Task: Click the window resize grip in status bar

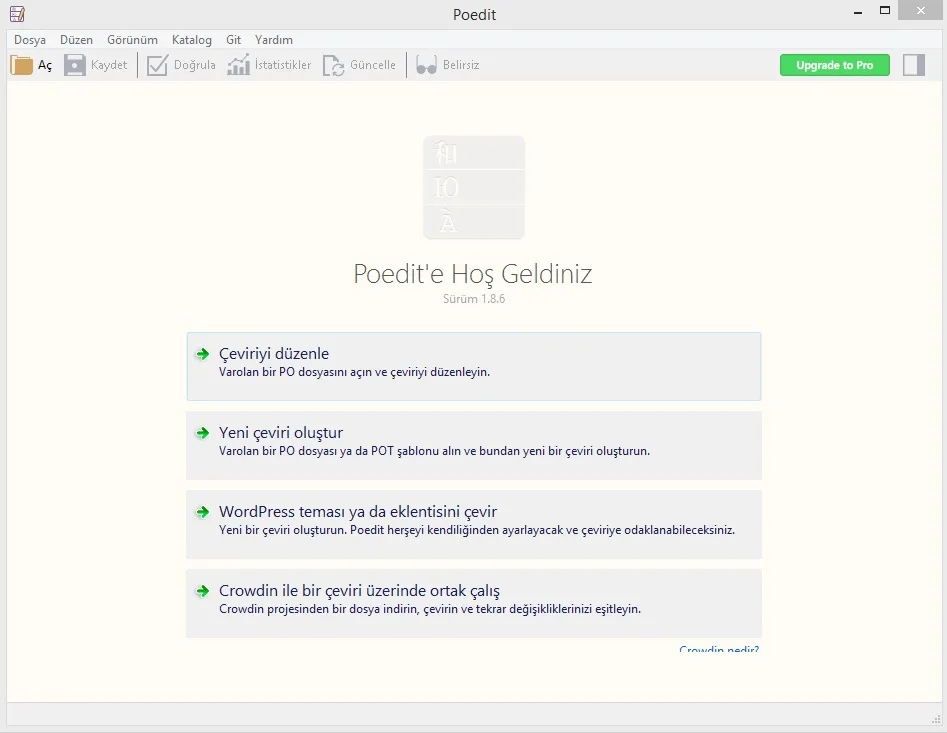Action: click(x=936, y=719)
